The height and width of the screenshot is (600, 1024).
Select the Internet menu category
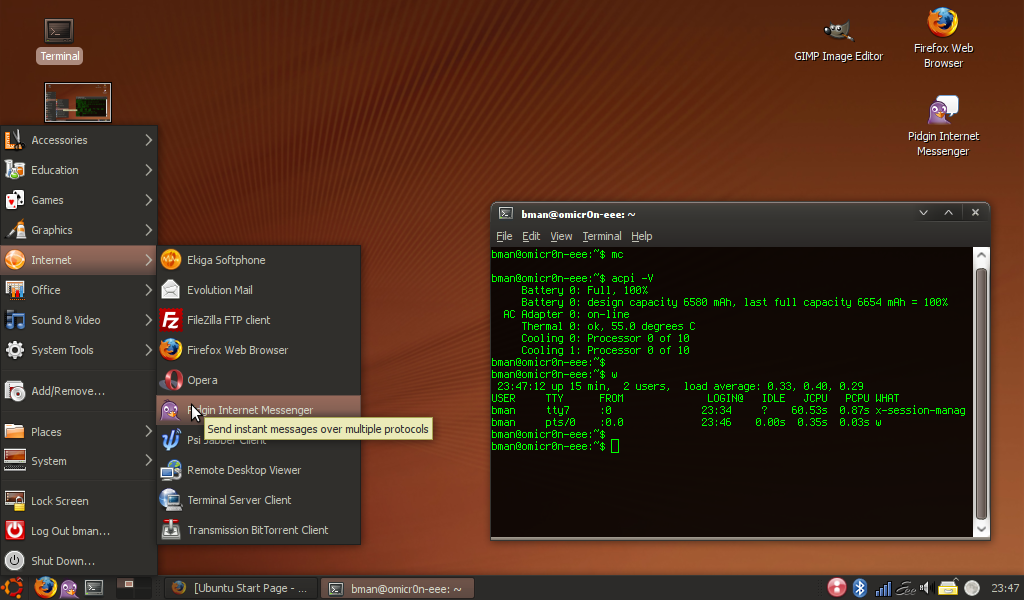tap(78, 260)
